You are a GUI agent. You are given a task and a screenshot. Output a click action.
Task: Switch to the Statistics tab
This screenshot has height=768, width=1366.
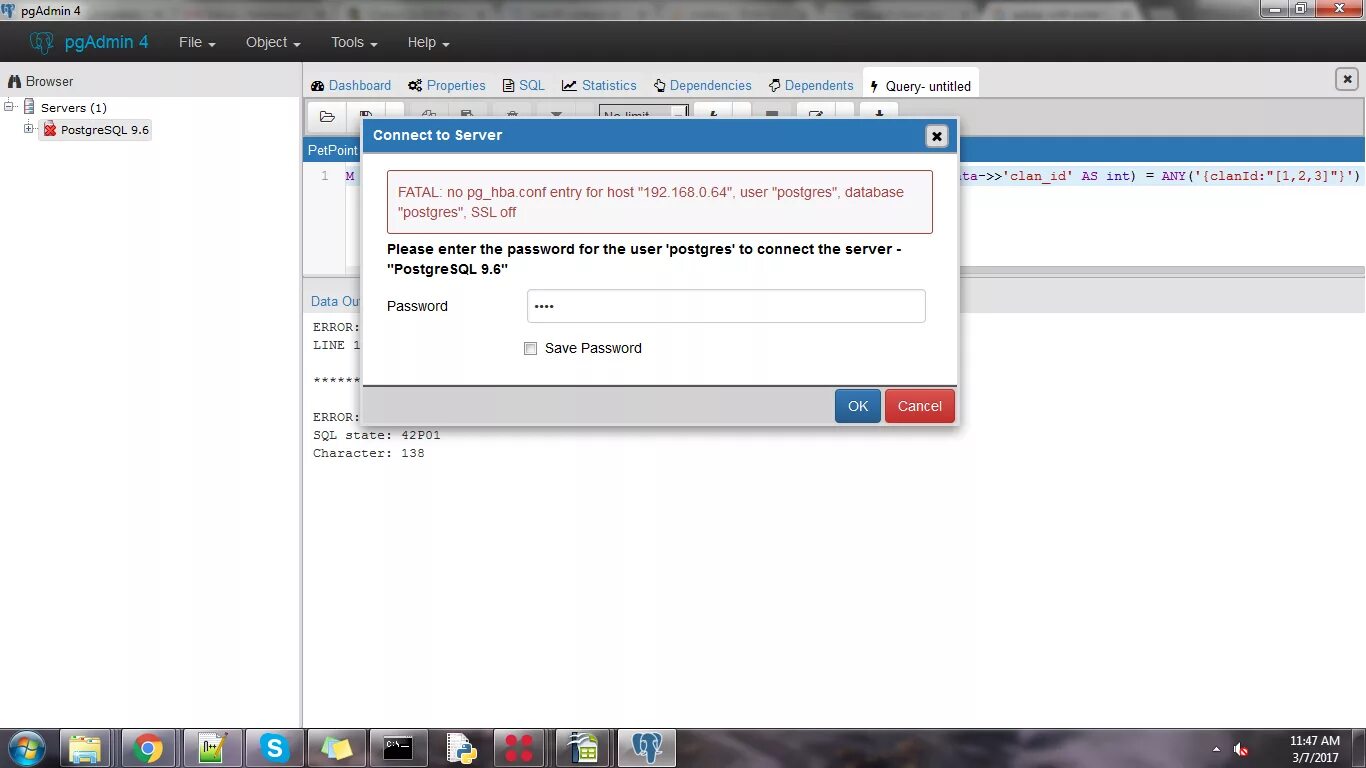pyautogui.click(x=599, y=85)
